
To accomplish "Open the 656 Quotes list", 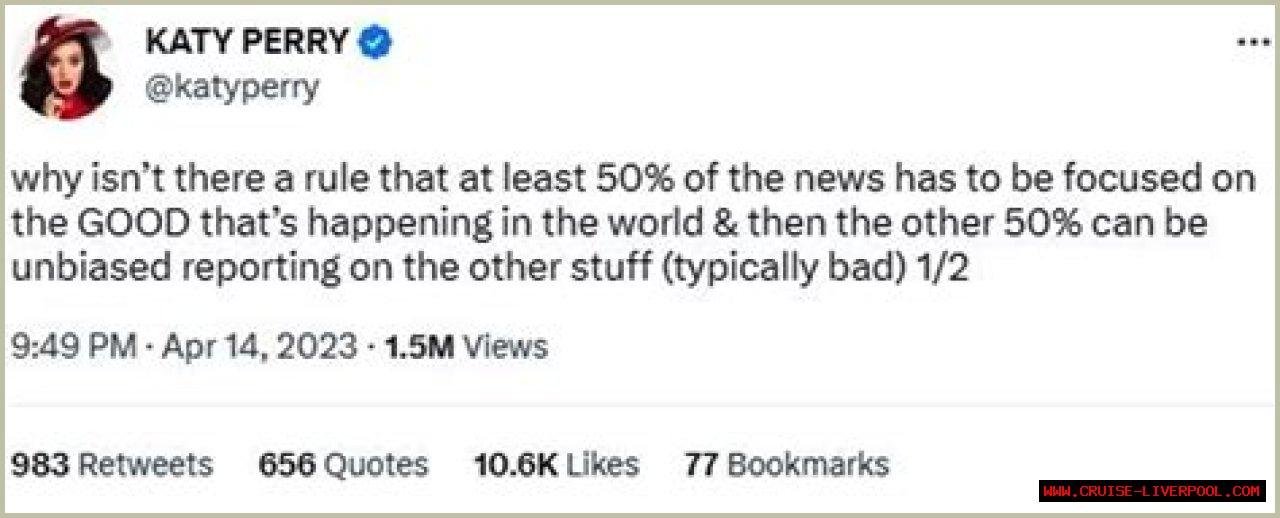I will (343, 464).
